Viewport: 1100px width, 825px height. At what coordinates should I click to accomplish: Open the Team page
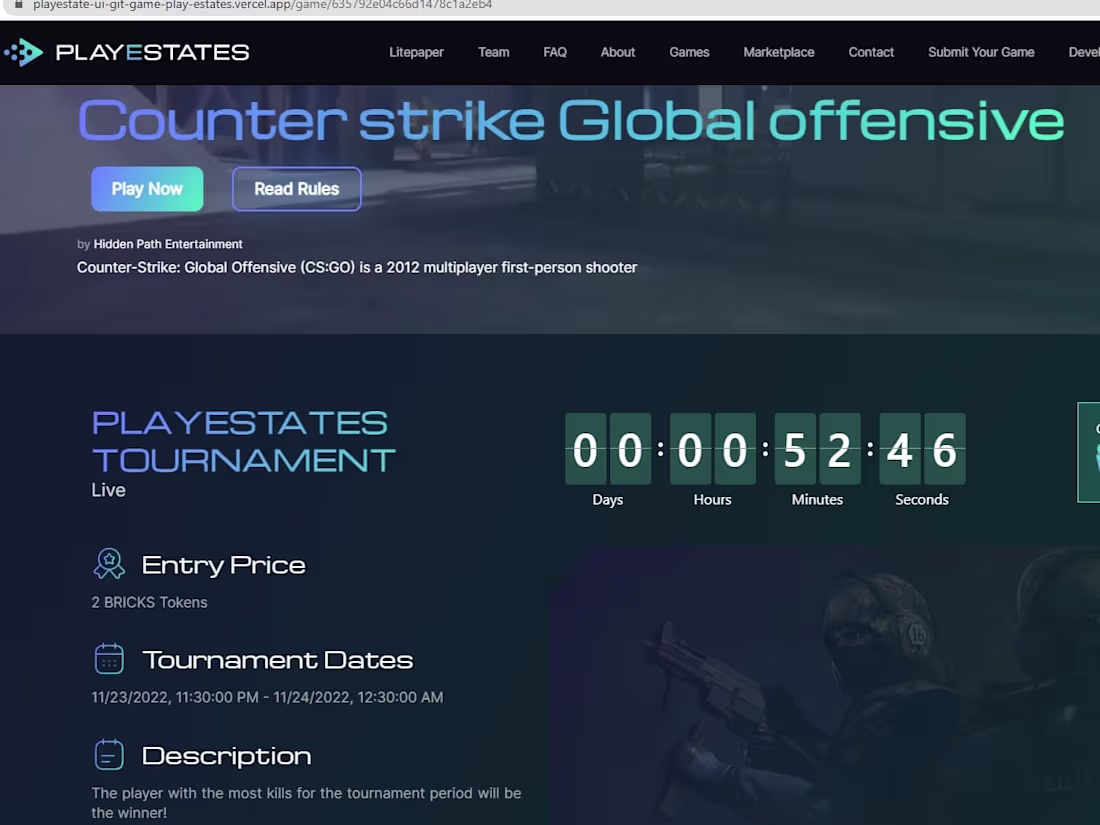click(493, 52)
